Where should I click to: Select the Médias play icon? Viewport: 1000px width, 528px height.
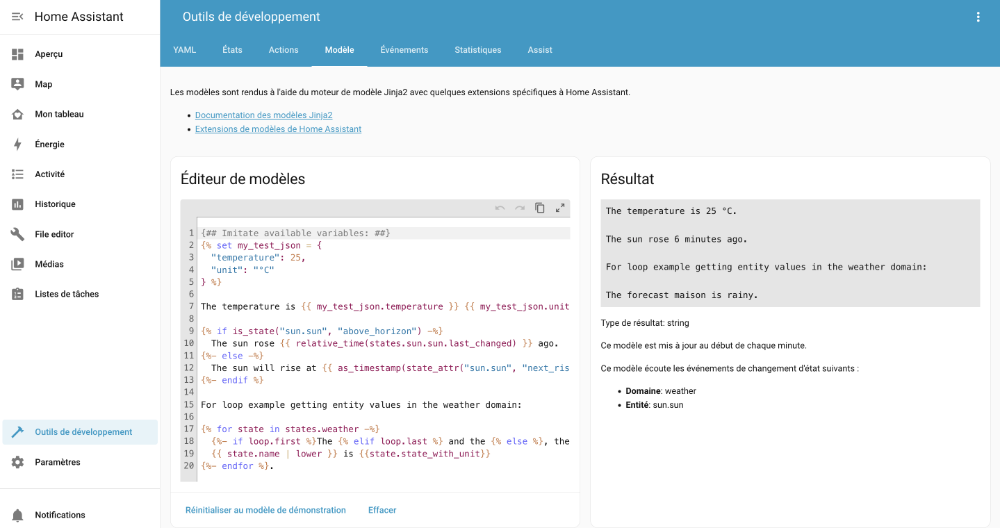click(x=17, y=264)
